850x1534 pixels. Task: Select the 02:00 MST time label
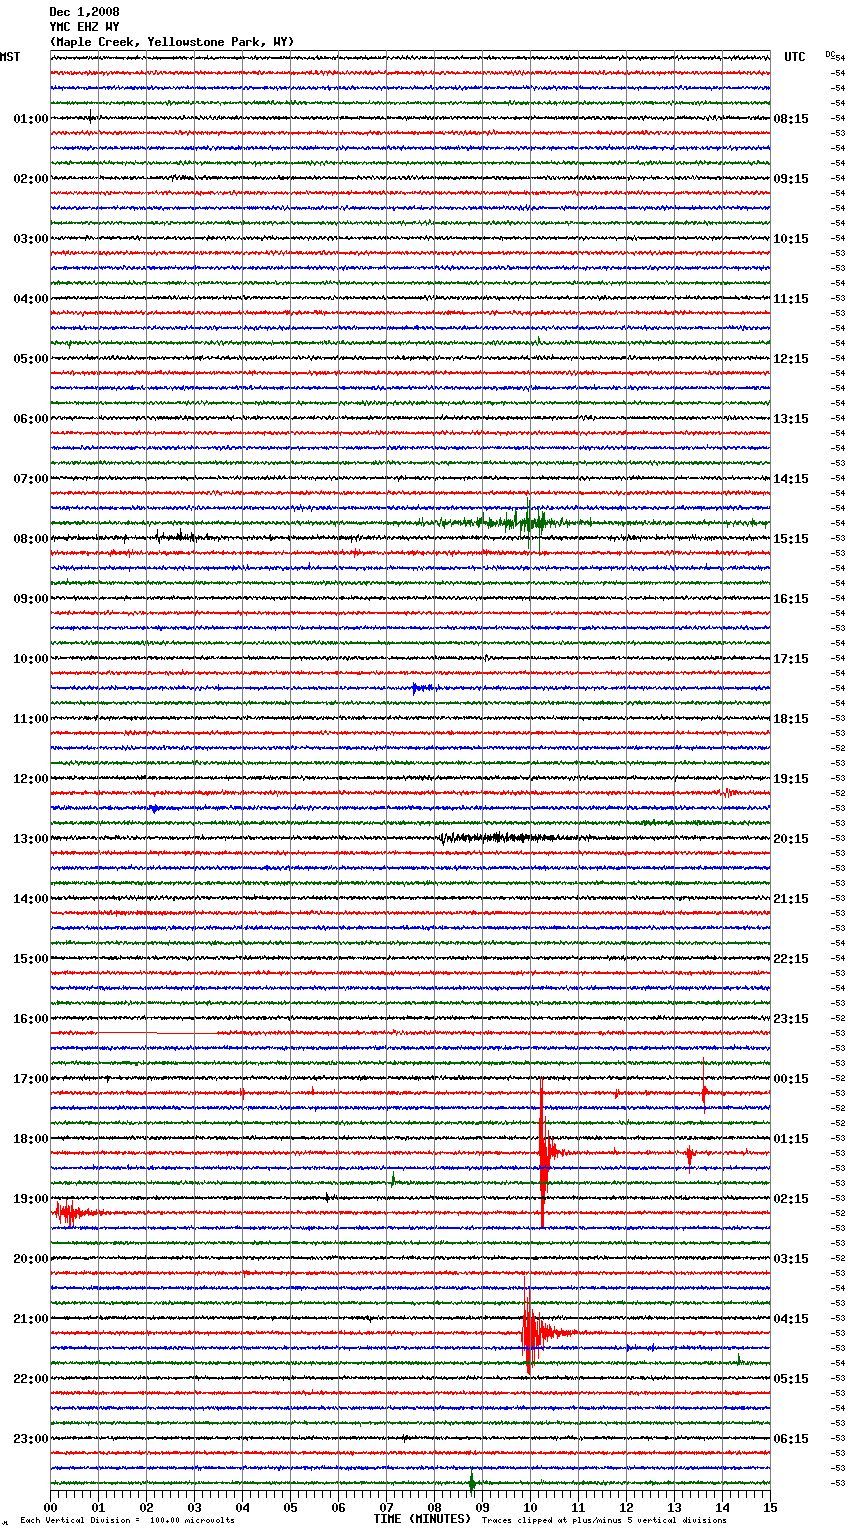(x=31, y=179)
